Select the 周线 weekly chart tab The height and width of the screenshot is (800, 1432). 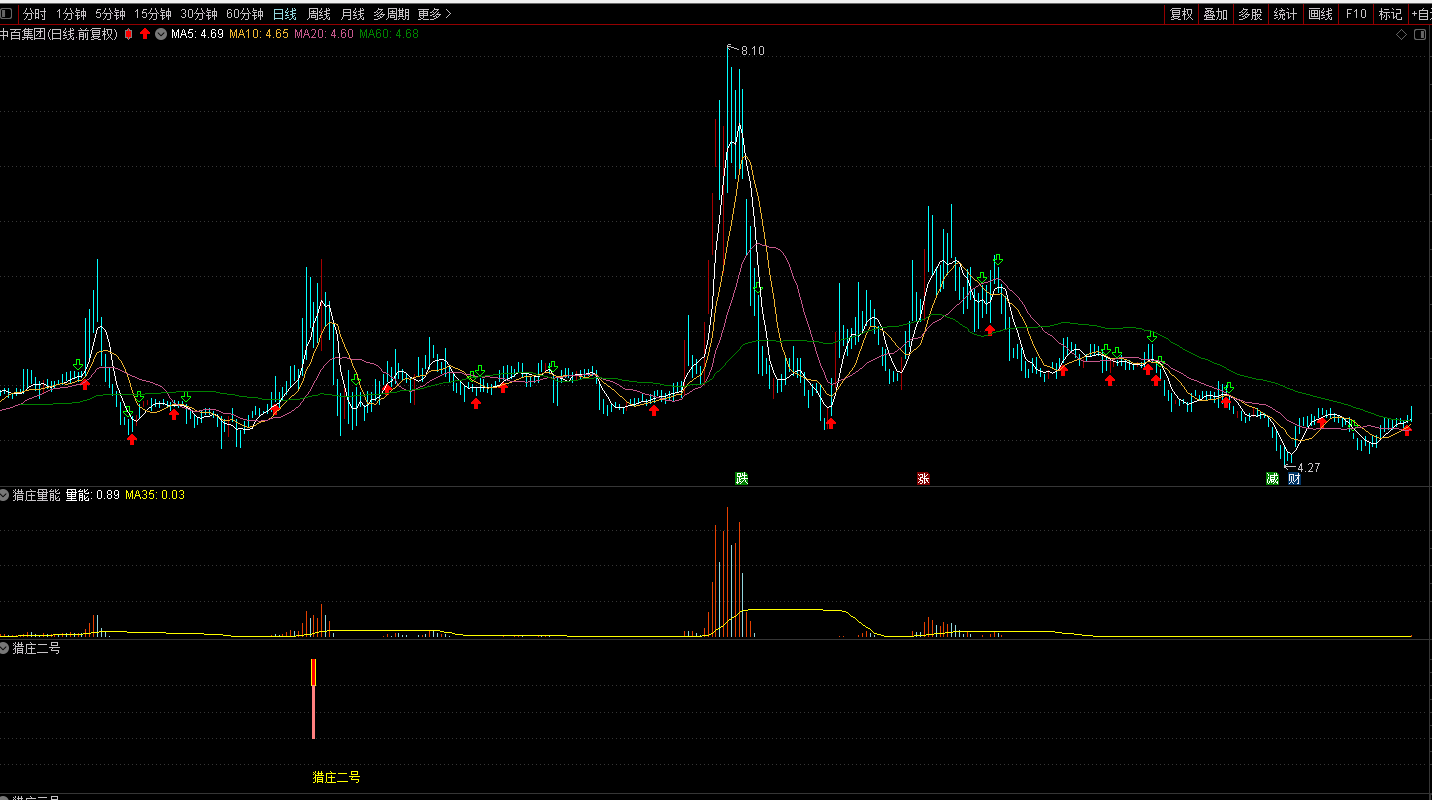[x=319, y=14]
